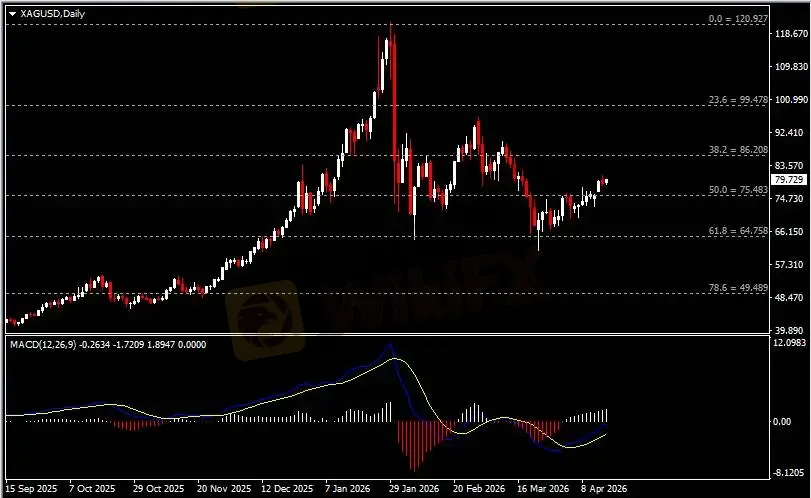Image resolution: width=811 pixels, height=498 pixels.
Task: Open the XAGUSD,Daily chart dropdown arrow
Action: tap(13, 14)
